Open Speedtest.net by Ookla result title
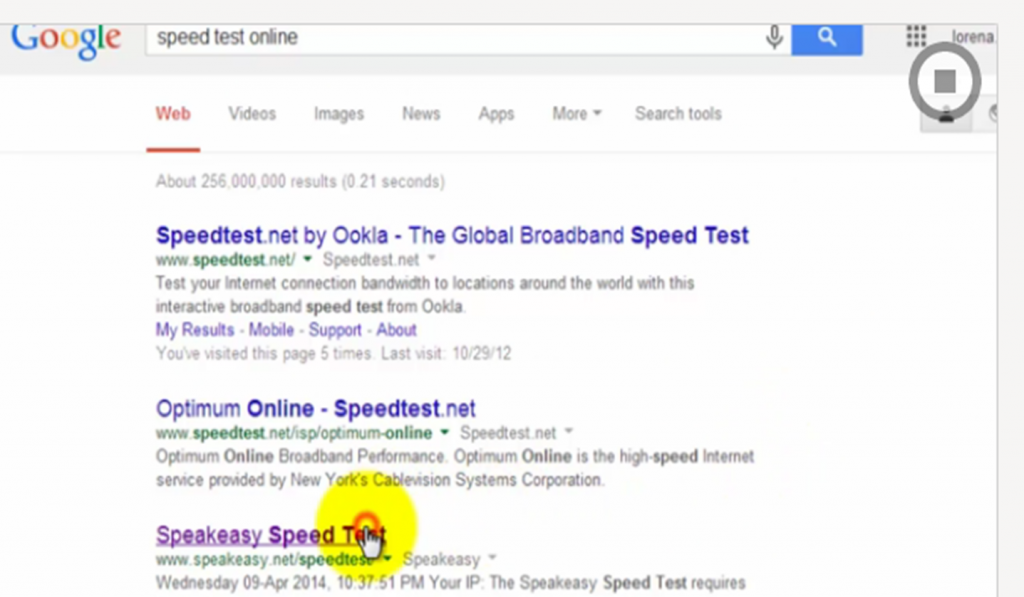Viewport: 1024px width, 597px height. click(452, 235)
